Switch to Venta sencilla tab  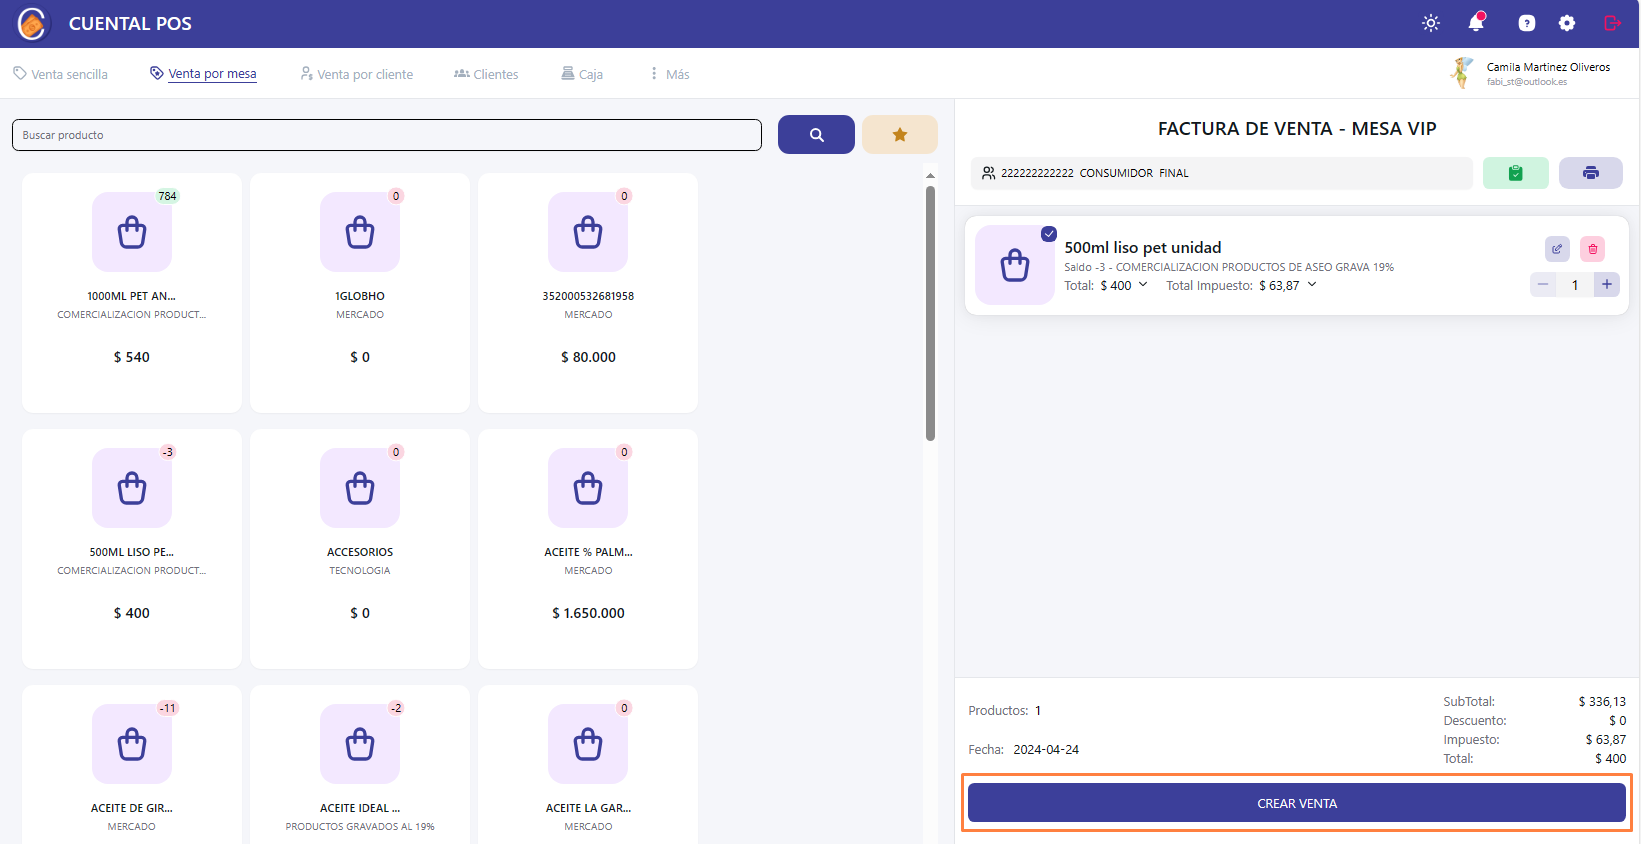(60, 74)
